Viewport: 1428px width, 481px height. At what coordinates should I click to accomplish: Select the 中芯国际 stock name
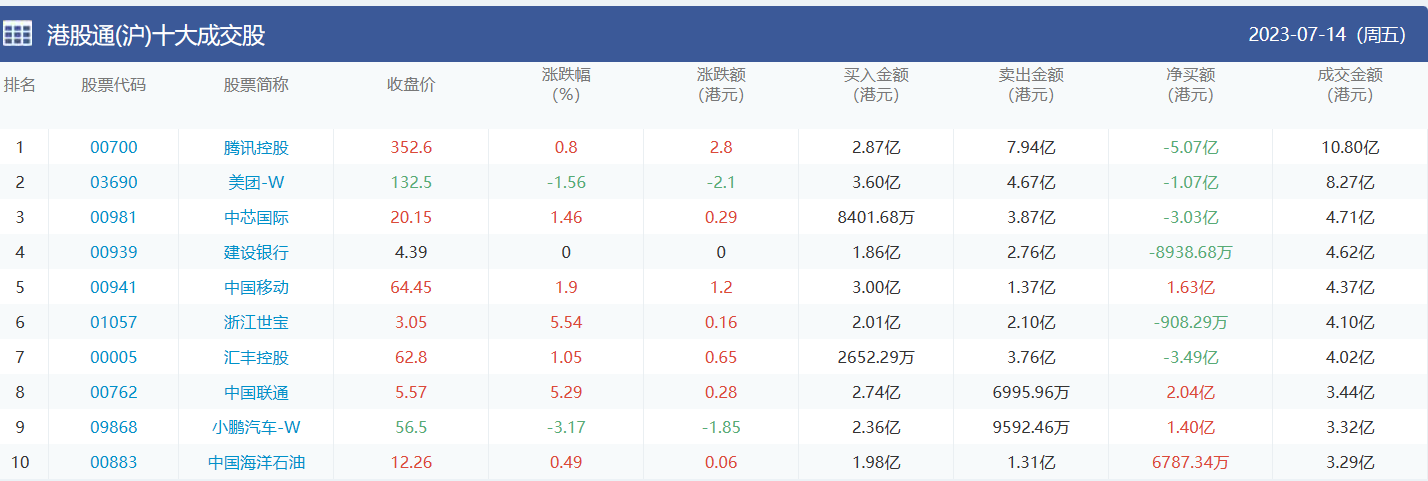(x=256, y=217)
